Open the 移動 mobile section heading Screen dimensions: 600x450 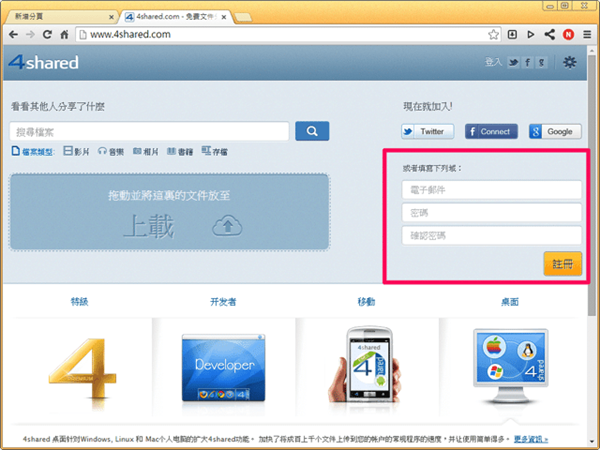point(366,302)
